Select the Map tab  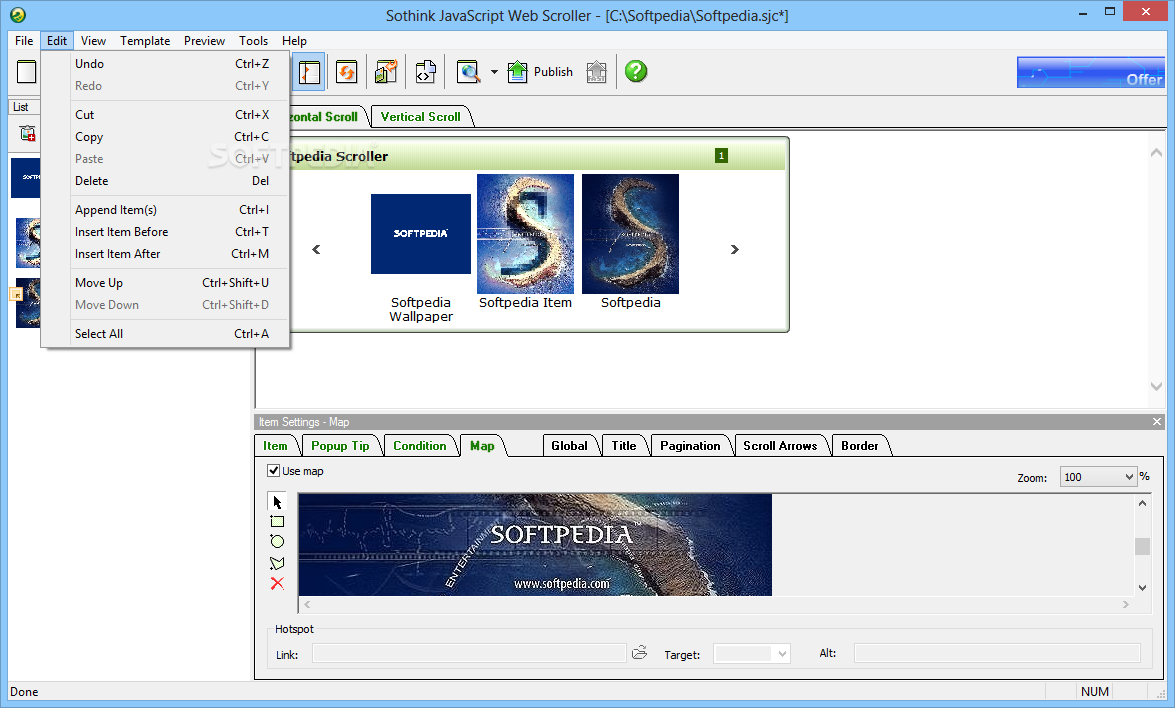click(x=482, y=446)
